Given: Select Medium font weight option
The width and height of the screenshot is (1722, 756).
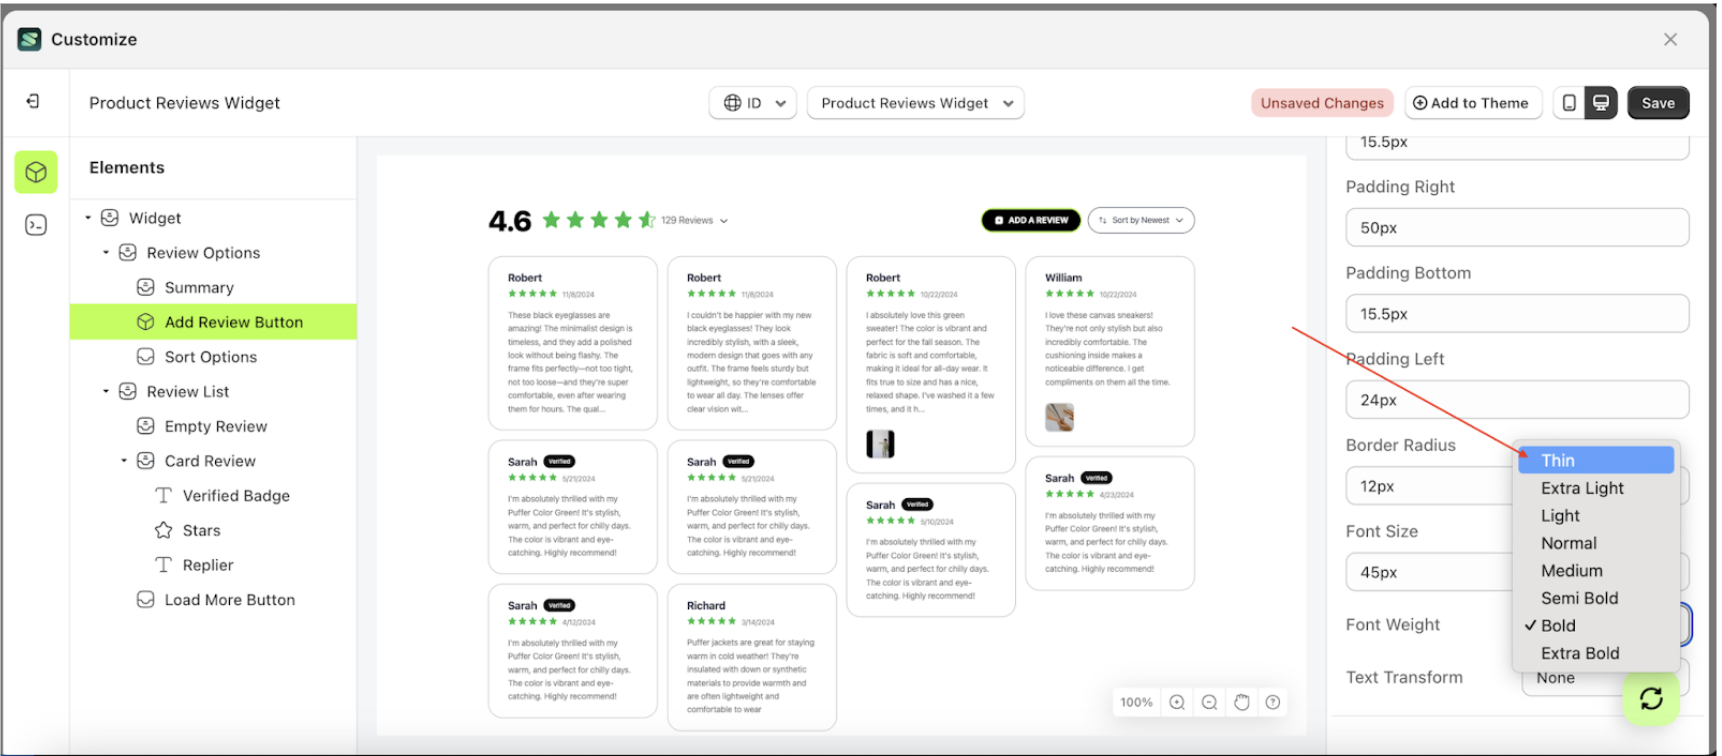Looking at the screenshot, I should pyautogui.click(x=1596, y=570).
